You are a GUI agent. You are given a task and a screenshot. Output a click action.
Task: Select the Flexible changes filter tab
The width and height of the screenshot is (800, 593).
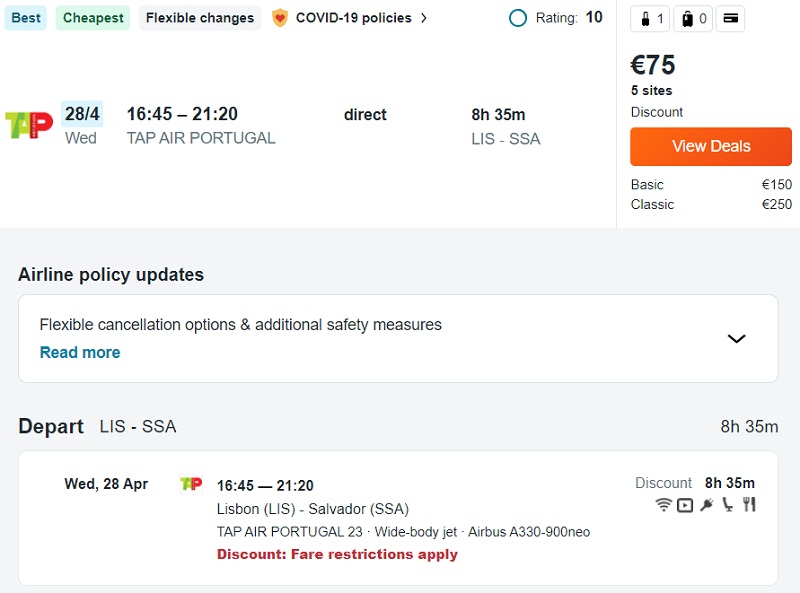(199, 18)
